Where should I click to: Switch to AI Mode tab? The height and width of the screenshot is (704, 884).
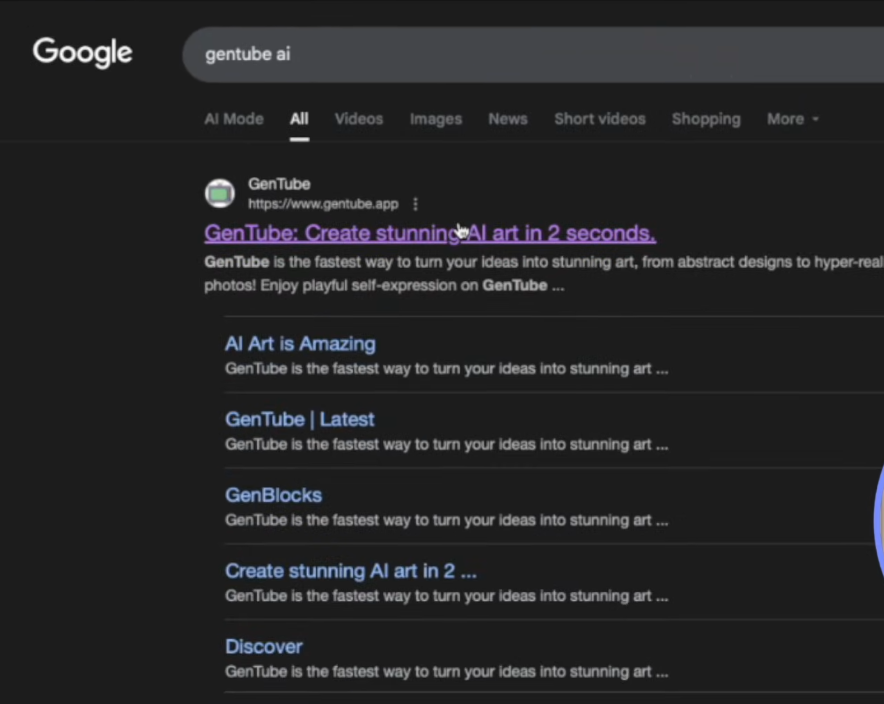tap(234, 119)
